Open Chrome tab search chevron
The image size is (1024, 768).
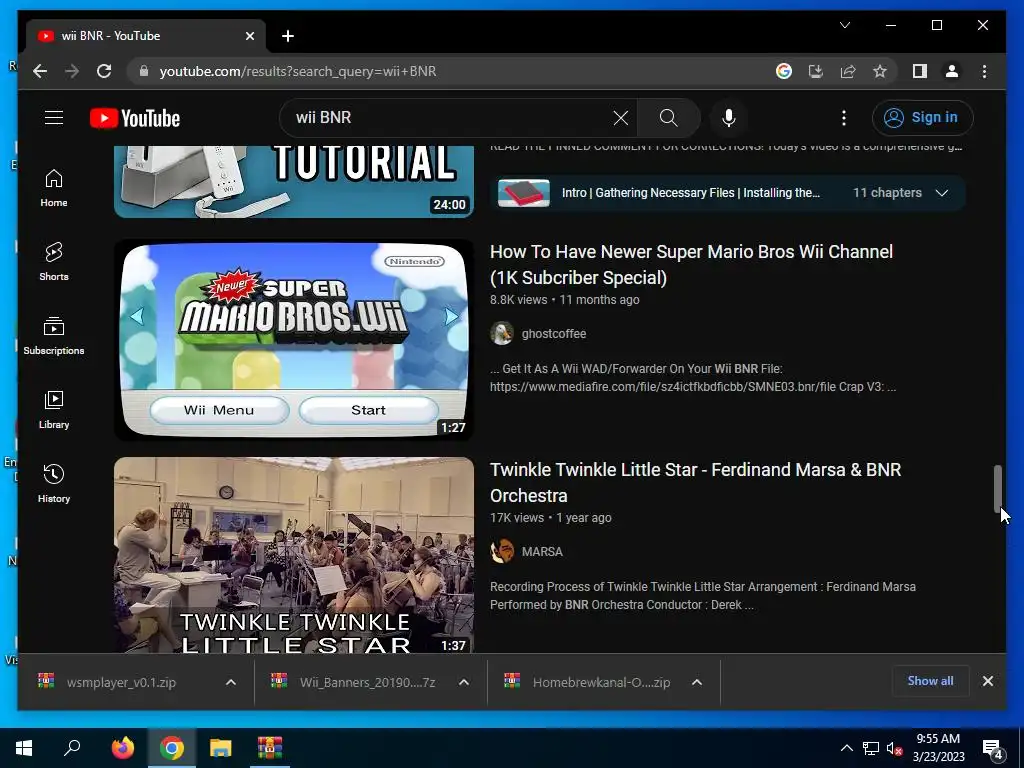point(844,25)
